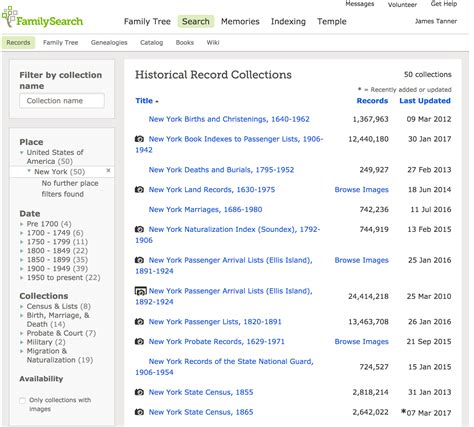The image size is (474, 427).
Task: Click the FamilySearch tree logo
Action: [x=10, y=16]
